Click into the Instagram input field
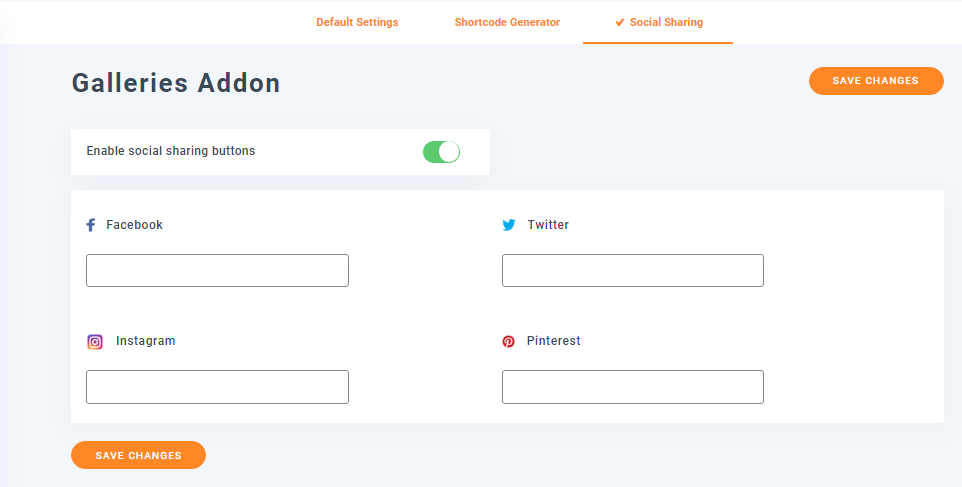962x487 pixels. (x=217, y=387)
